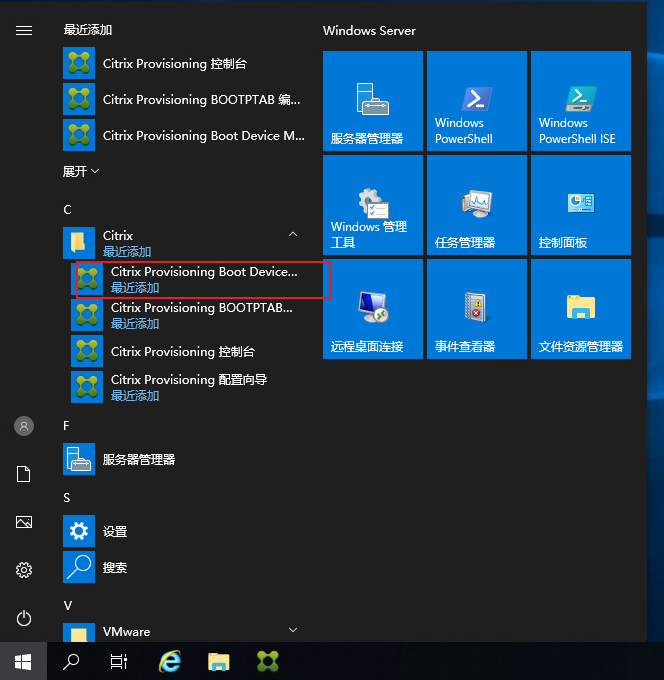
Task: Expand the recently added list with 展开
Action: (x=81, y=171)
